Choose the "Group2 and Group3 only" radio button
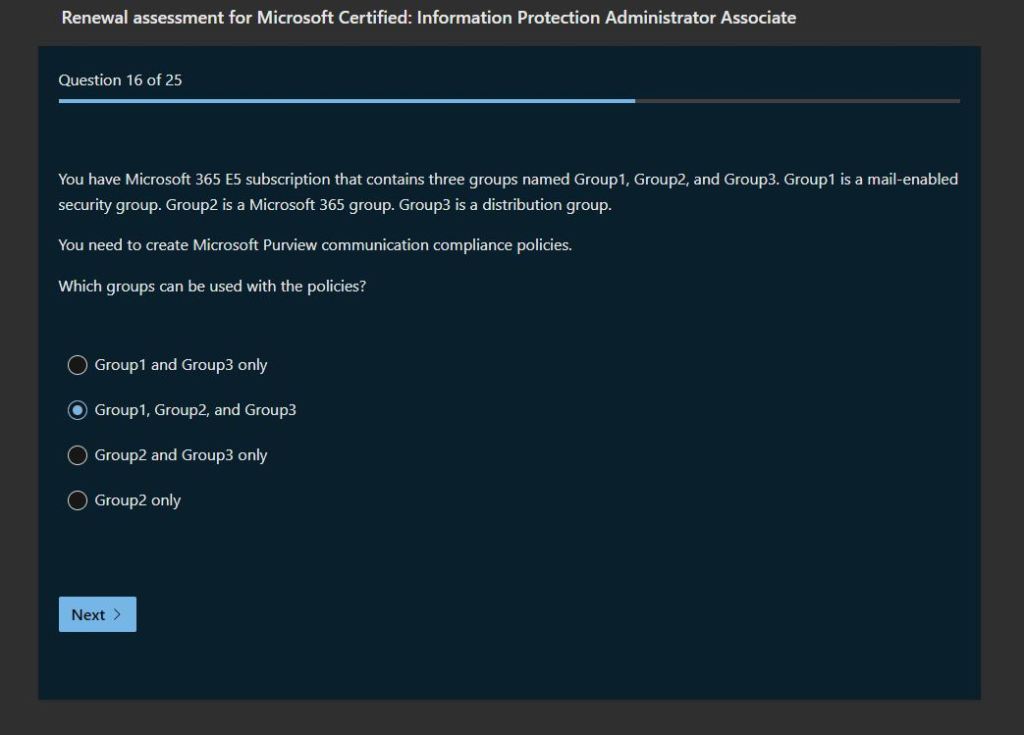Viewport: 1024px width, 735px height. [77, 455]
